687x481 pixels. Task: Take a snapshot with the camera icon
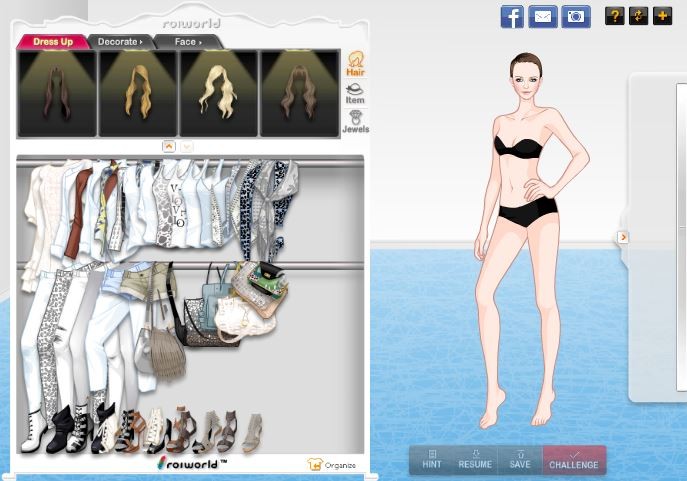[575, 16]
